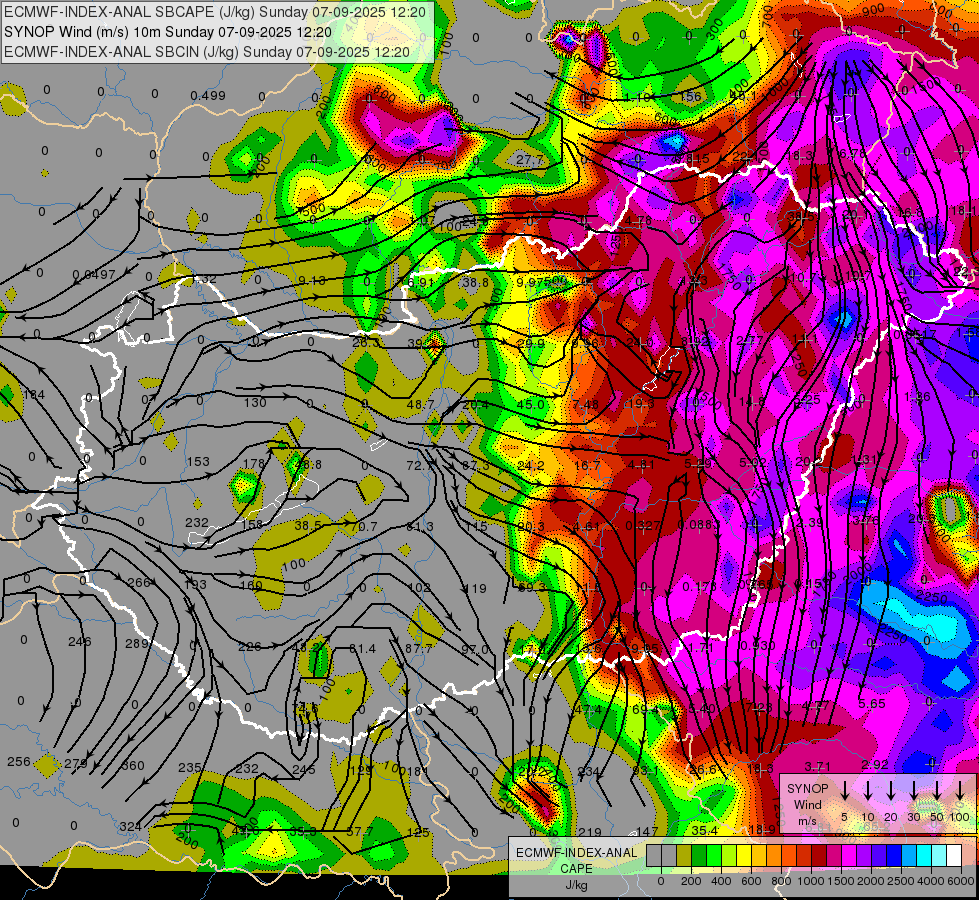Click the 289 value on the map
979x900 pixels.
click(137, 644)
